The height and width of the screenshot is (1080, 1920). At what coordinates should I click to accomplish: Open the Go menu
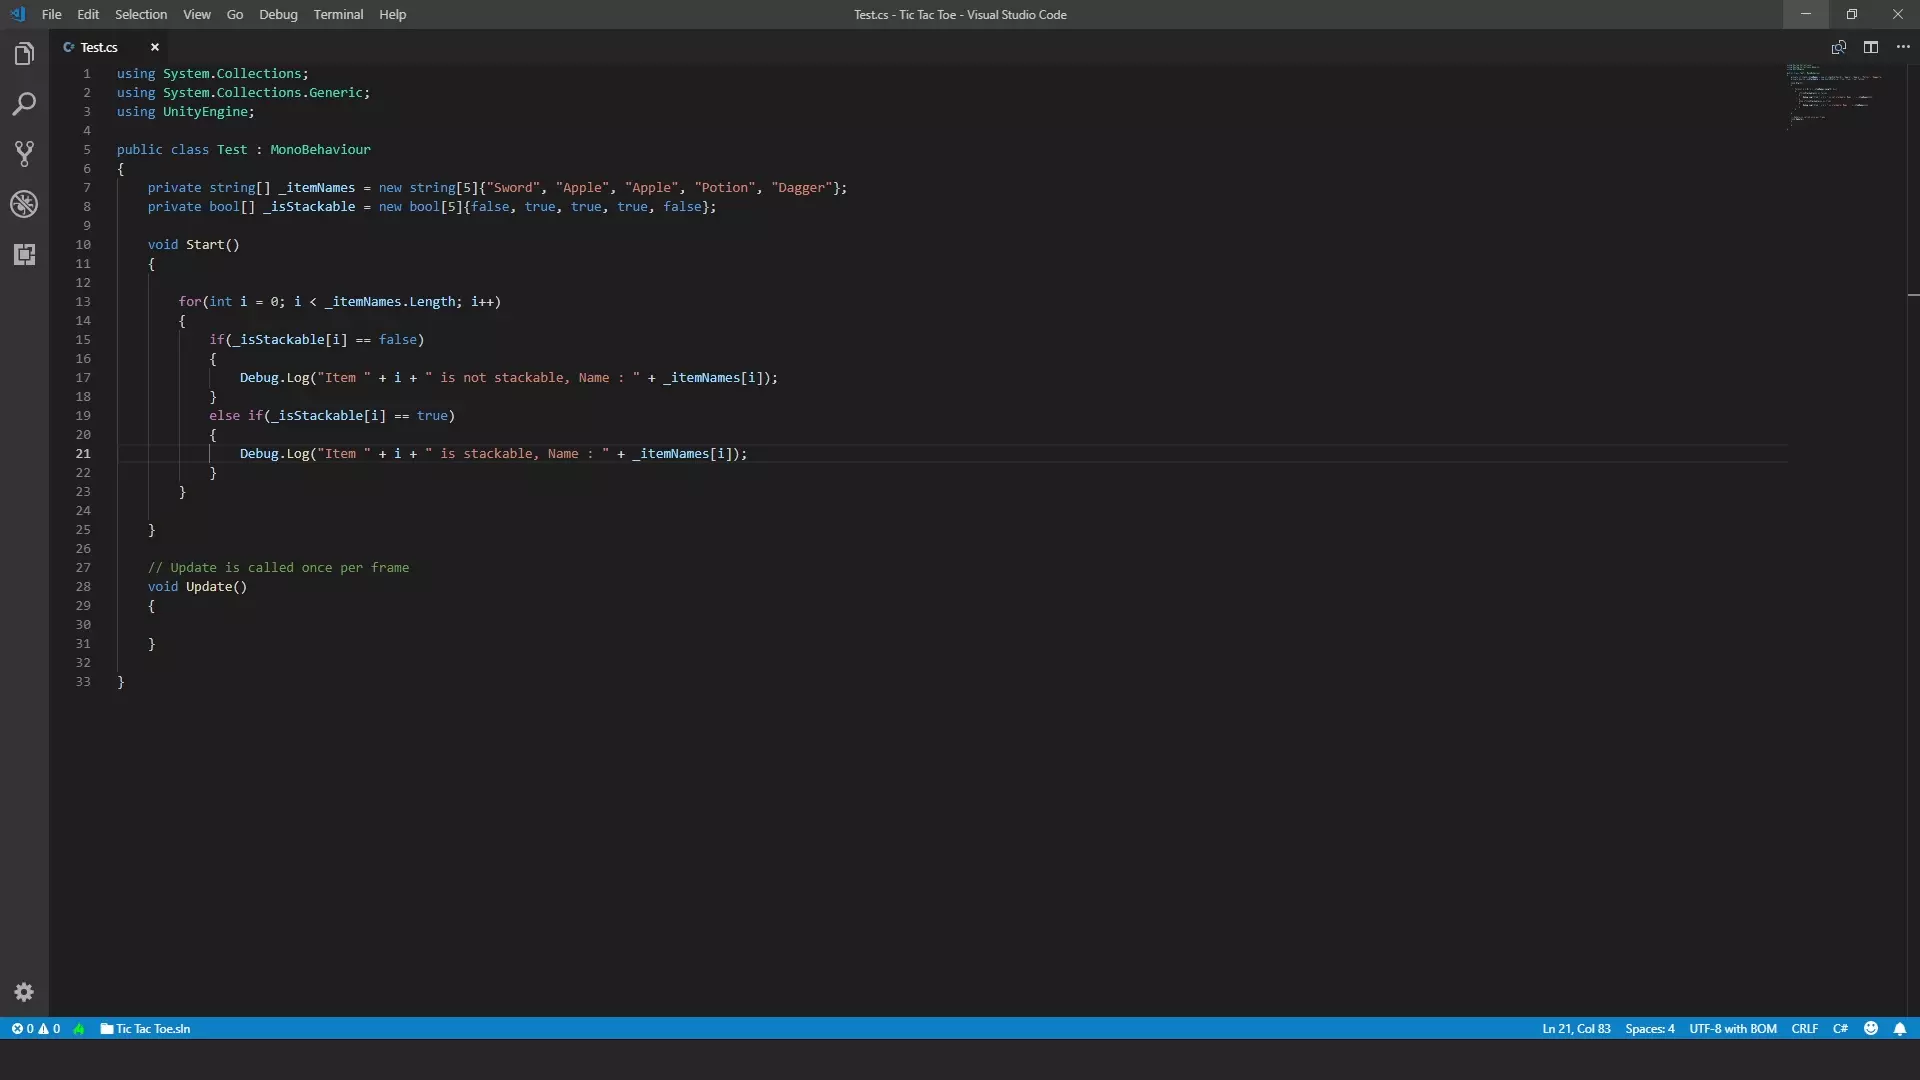tap(235, 14)
